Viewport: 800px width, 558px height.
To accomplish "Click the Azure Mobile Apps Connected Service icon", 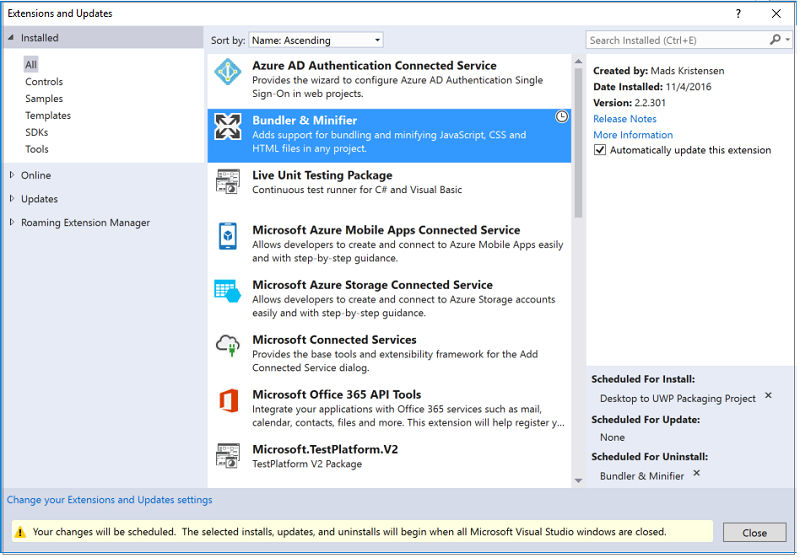I will pos(228,236).
